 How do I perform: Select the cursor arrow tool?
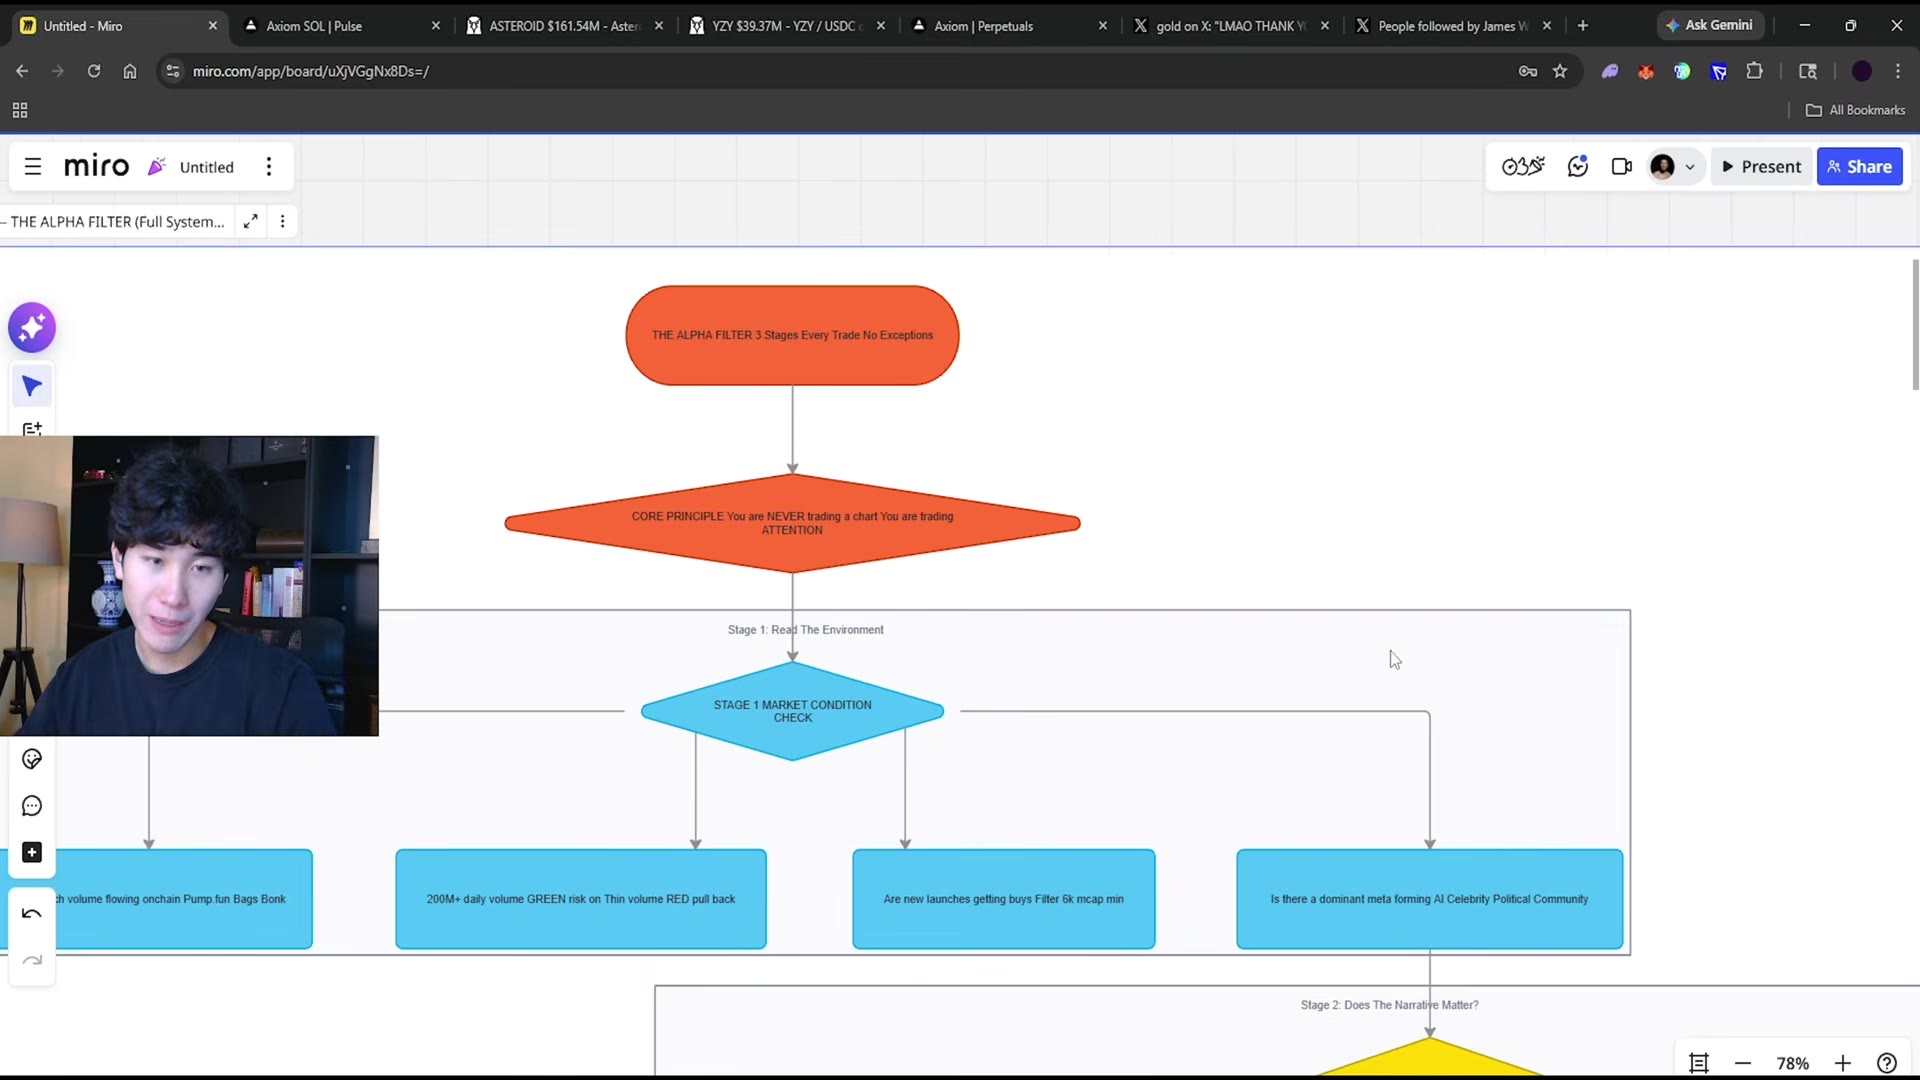[32, 386]
